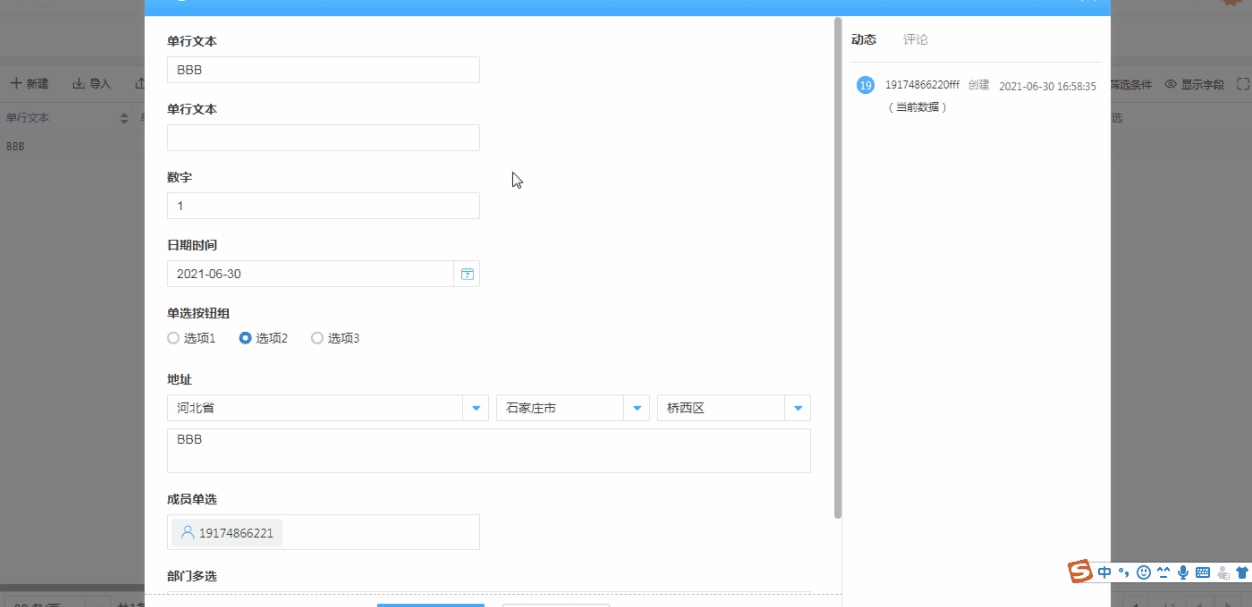Activate Sogou voice input microphone
Screen dimensions: 1252x607
click(x=1183, y=573)
